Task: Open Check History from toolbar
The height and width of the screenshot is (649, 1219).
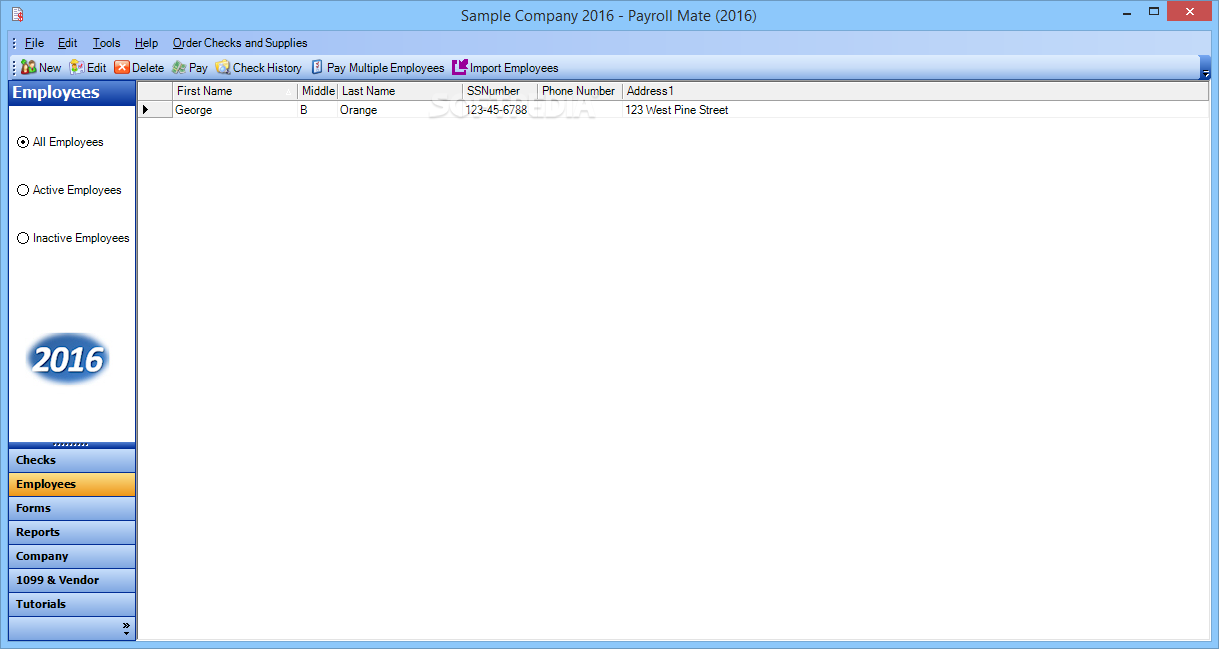Action: (x=258, y=68)
